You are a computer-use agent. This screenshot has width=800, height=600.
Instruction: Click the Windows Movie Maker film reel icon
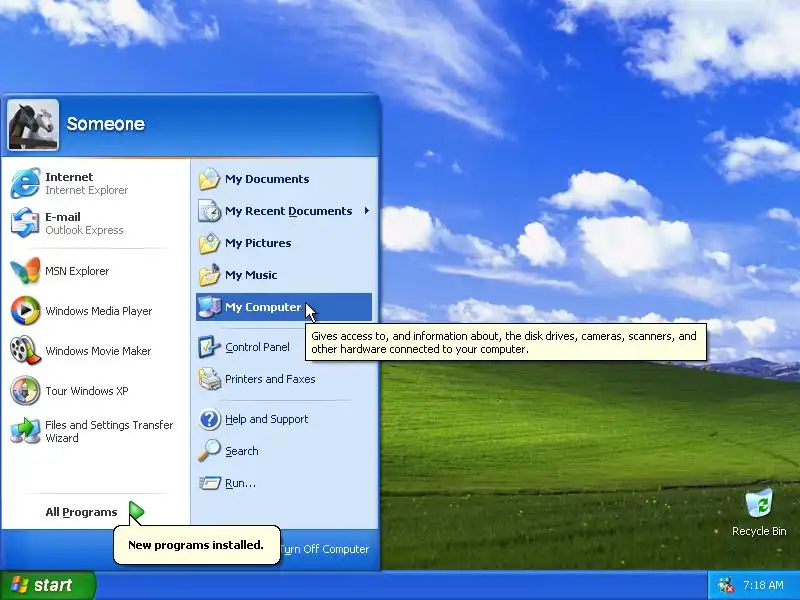[x=25, y=351]
